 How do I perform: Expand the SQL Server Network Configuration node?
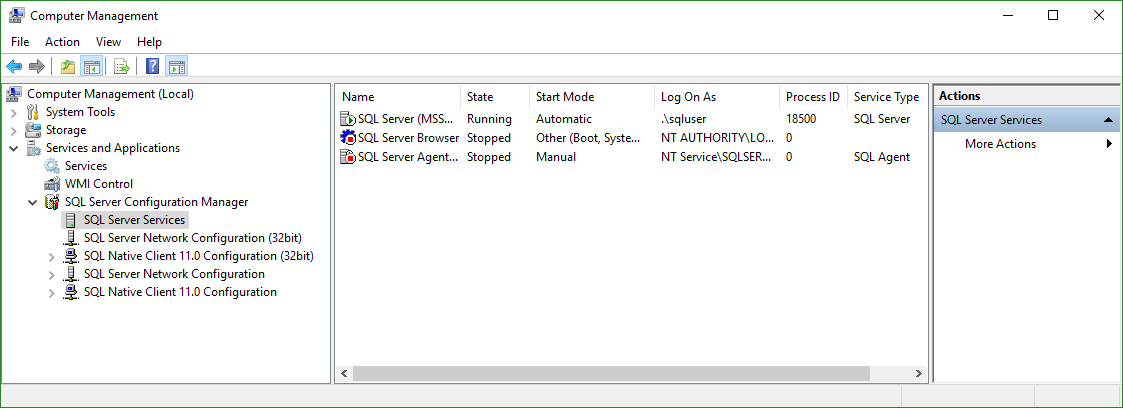click(x=52, y=274)
